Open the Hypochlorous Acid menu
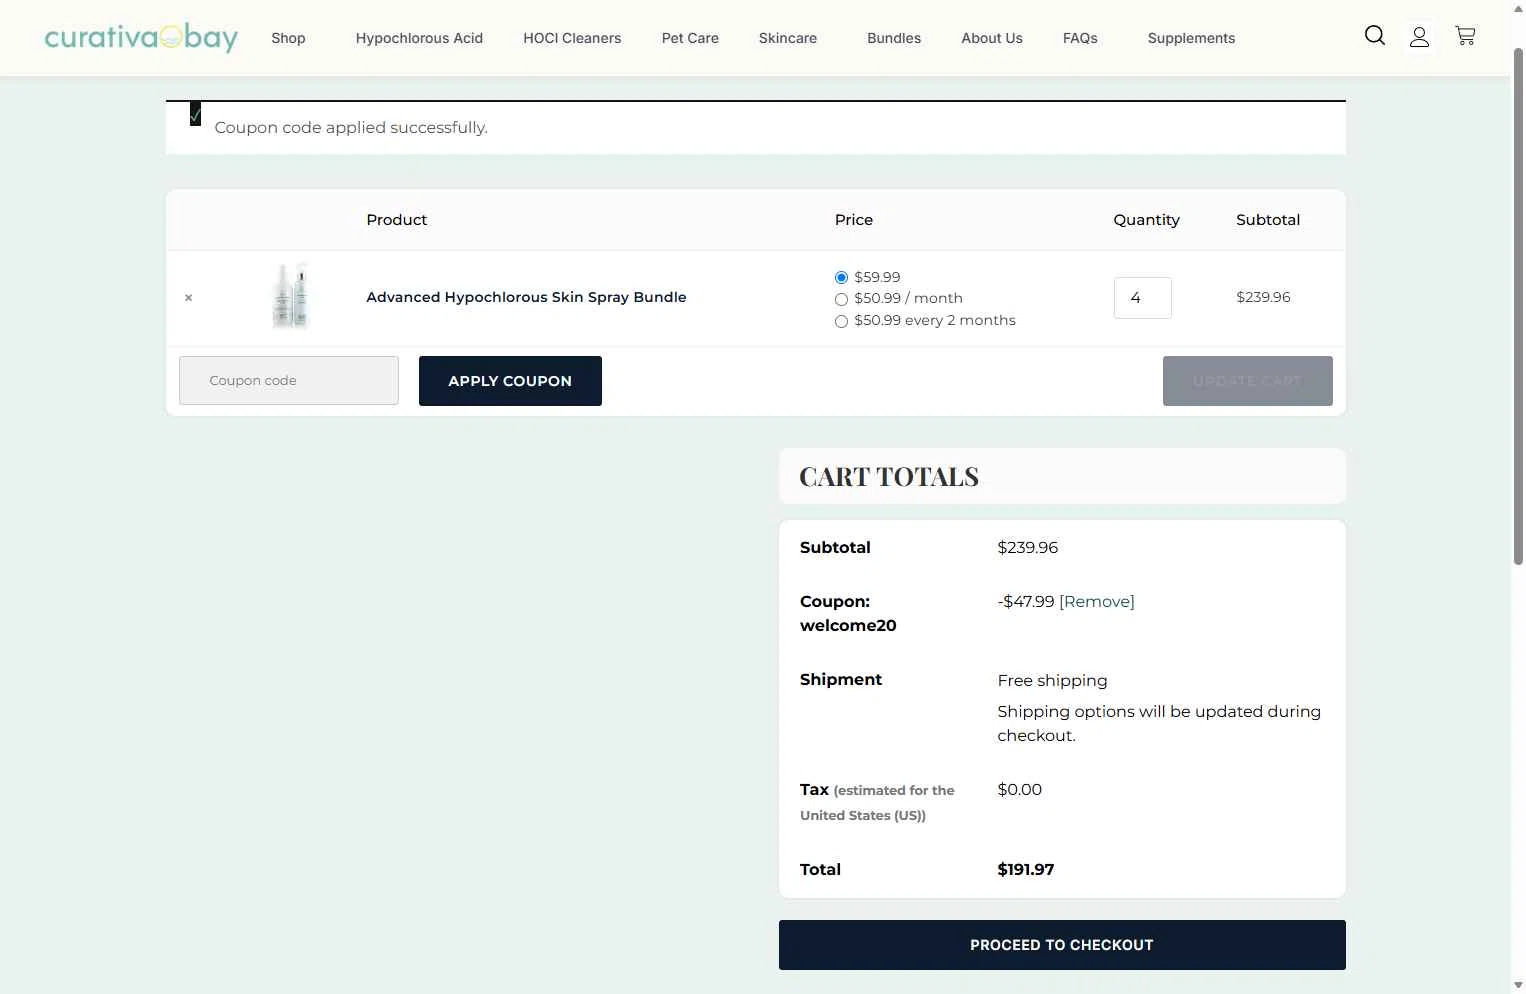The image size is (1526, 994). 419,38
